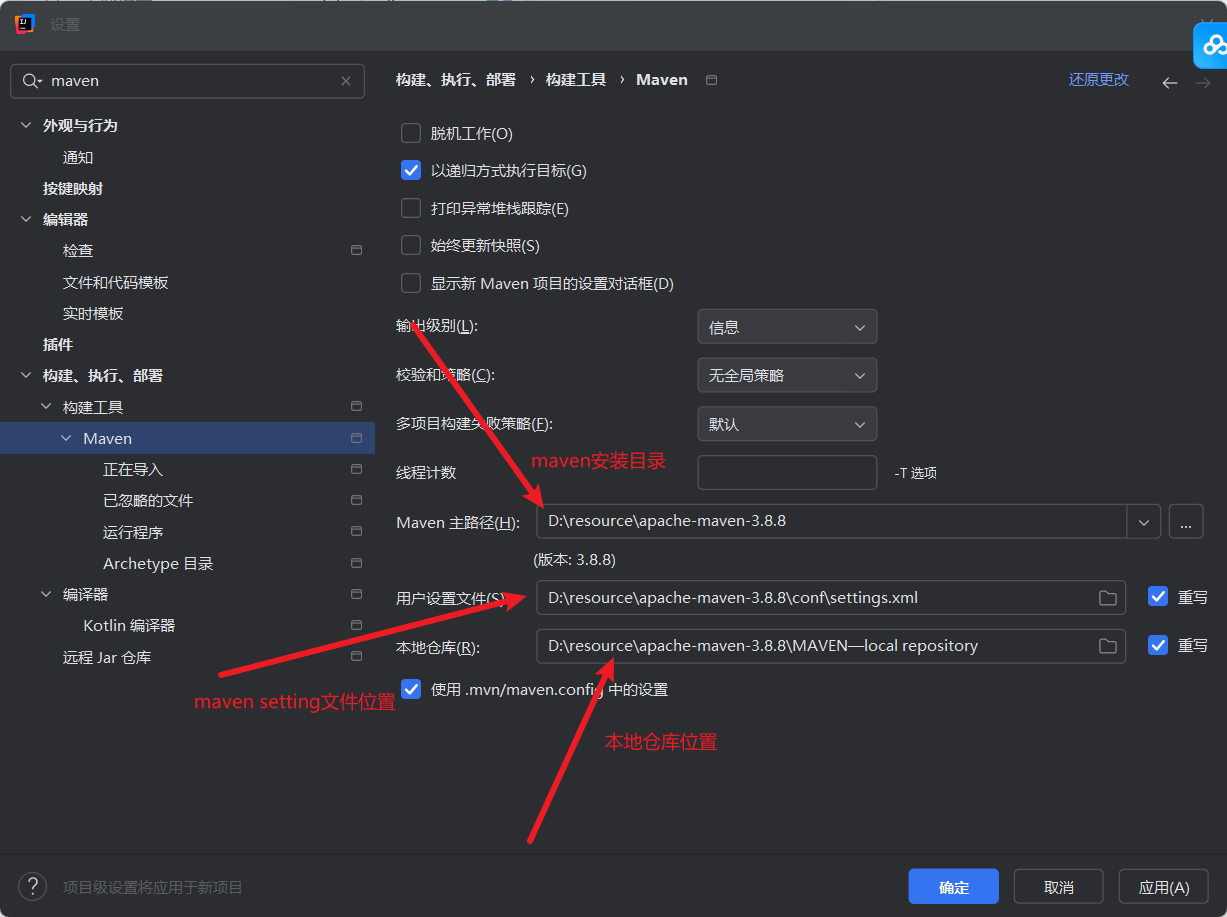This screenshot has height=917, width=1227.
Task: Click the settings search field containing maven
Action: click(x=187, y=81)
